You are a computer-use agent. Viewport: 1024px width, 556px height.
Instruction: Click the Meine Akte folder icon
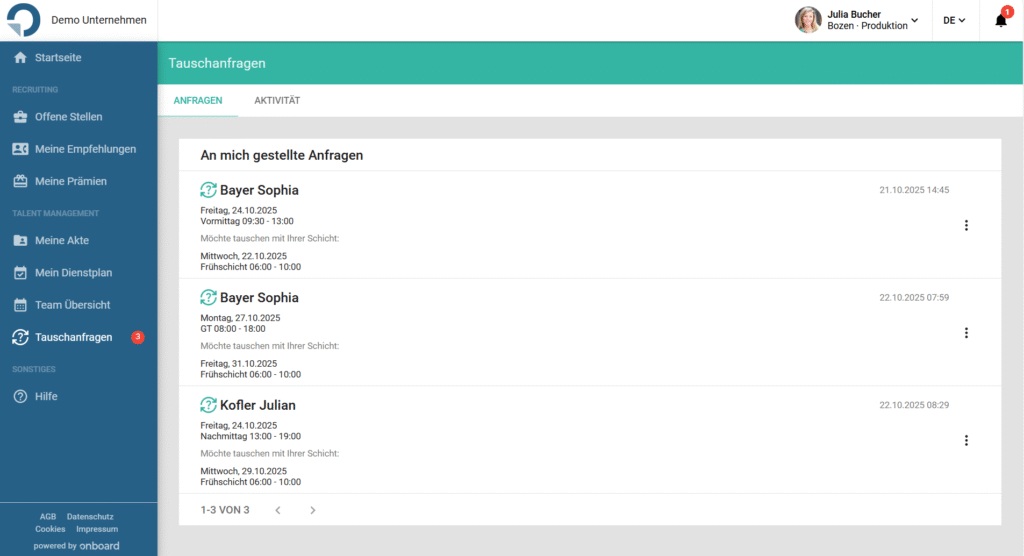pos(20,241)
